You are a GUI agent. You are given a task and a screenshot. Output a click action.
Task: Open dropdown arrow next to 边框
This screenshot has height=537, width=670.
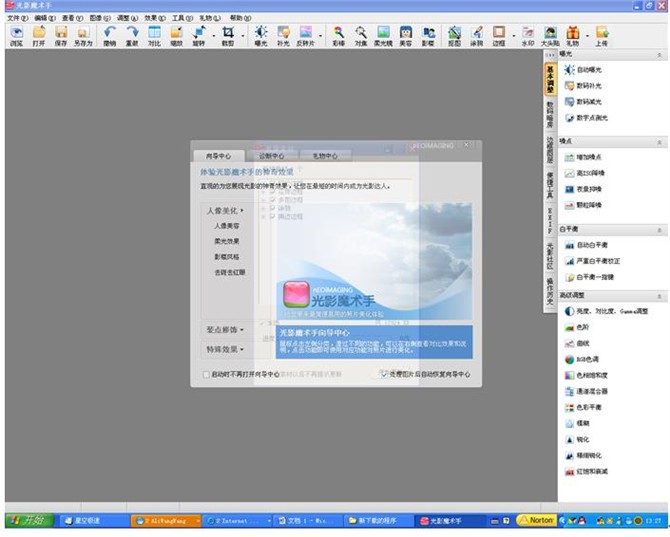click(x=514, y=36)
